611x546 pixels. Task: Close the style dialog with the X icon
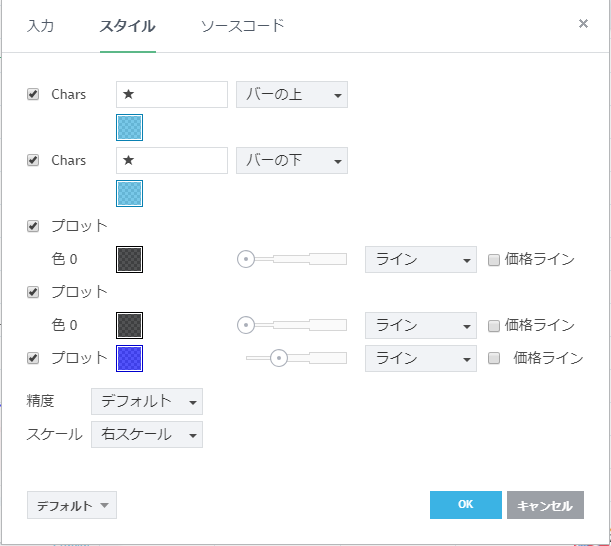(x=583, y=23)
